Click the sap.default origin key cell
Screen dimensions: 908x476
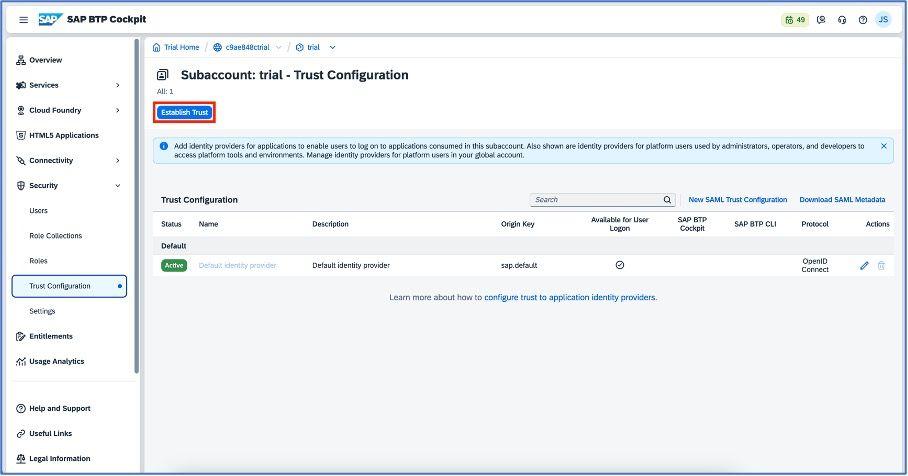(519, 266)
